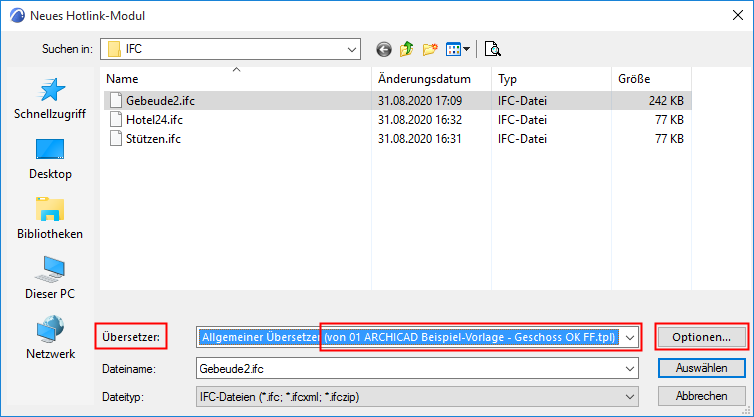Click the Auswählen button
Image resolution: width=754 pixels, height=417 pixels.
702,368
